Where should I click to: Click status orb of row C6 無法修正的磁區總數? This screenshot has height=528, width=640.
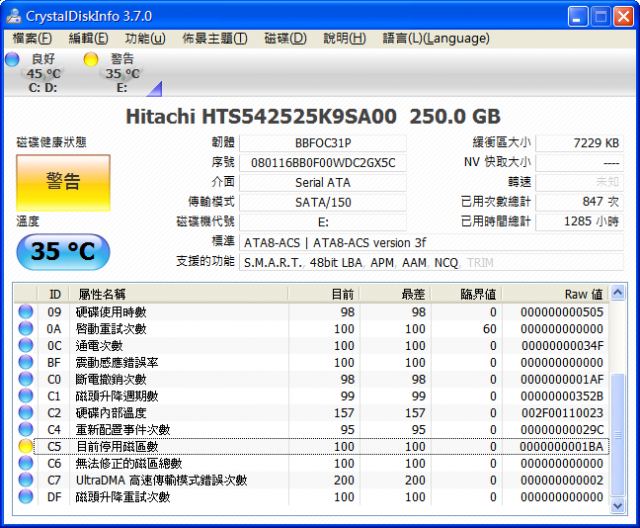point(26,463)
